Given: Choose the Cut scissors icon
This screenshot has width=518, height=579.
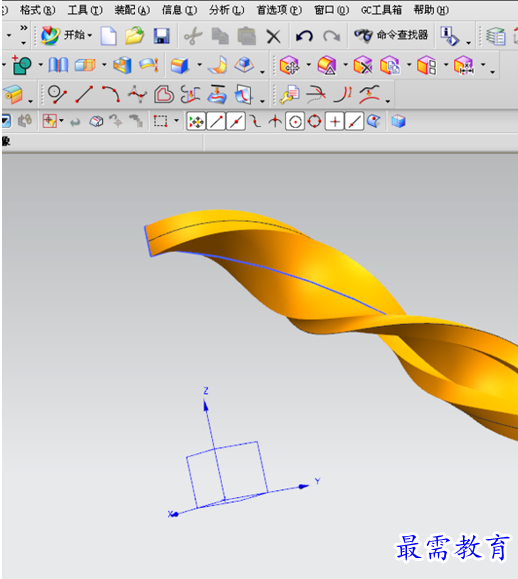Looking at the screenshot, I should pos(193,36).
